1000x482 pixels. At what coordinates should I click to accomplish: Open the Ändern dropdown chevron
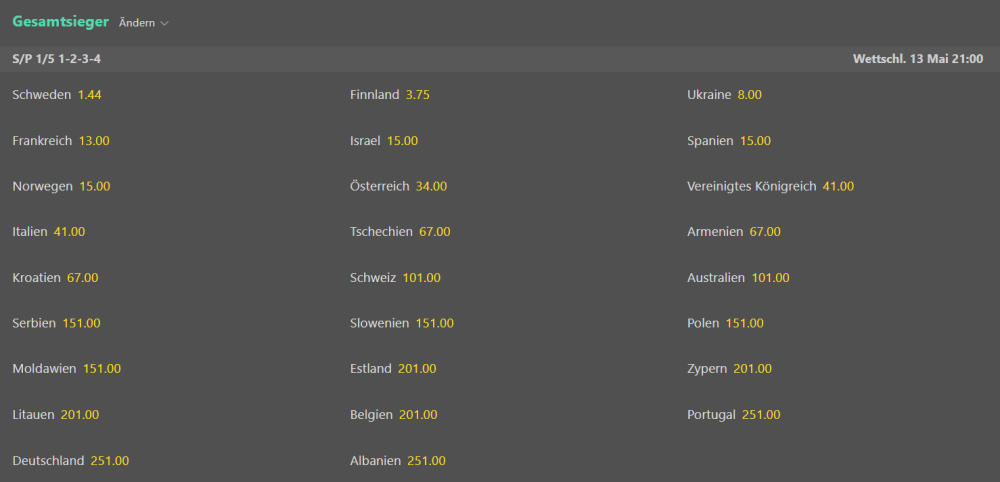pyautogui.click(x=165, y=23)
